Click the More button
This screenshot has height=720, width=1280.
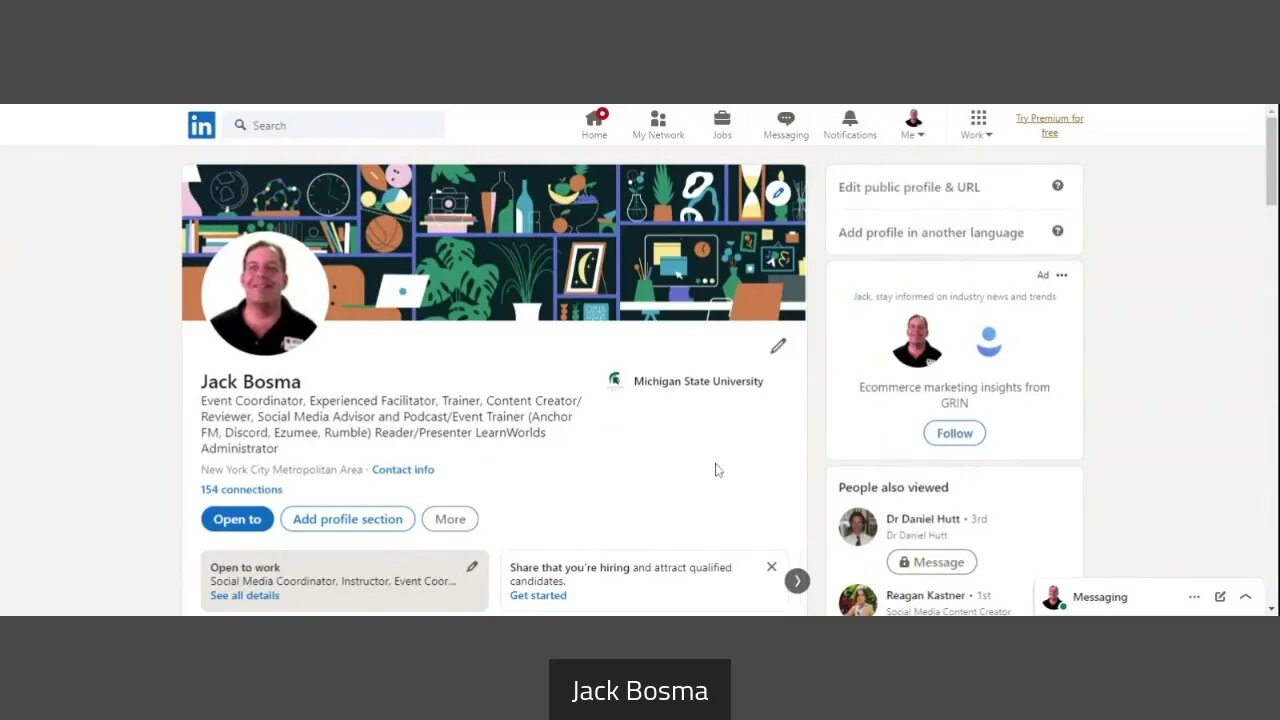450,519
